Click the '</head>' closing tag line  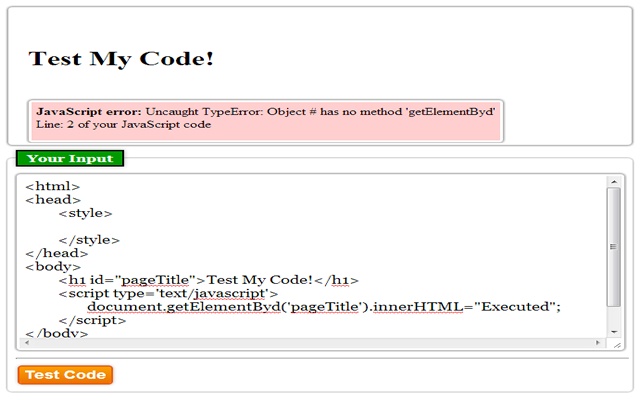57,253
